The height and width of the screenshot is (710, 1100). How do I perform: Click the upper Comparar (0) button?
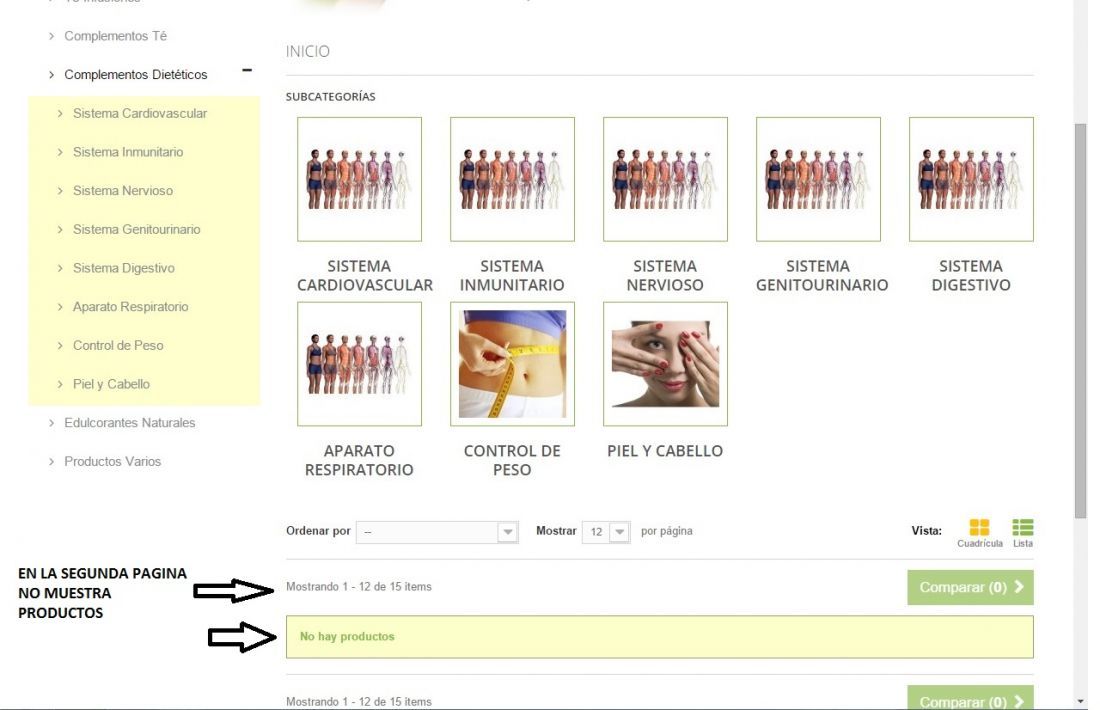coord(970,587)
